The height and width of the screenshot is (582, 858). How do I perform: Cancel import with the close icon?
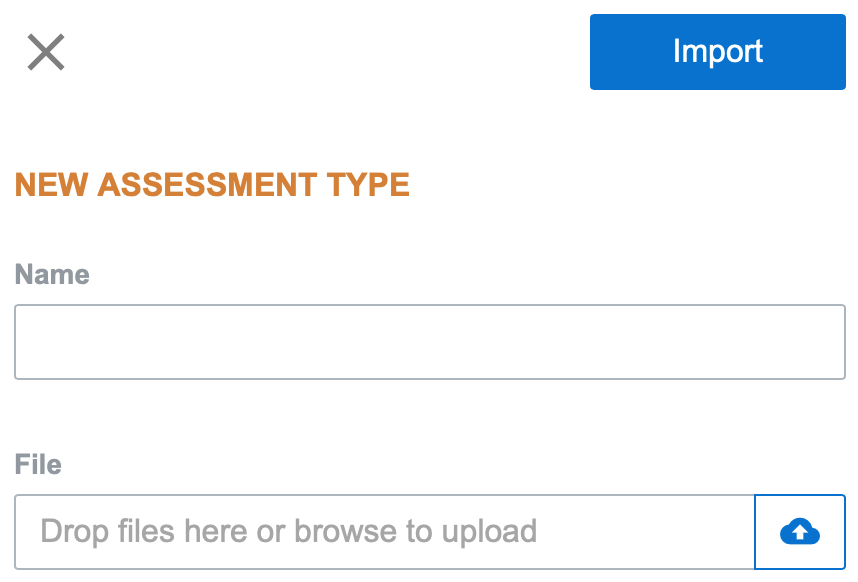tap(46, 52)
